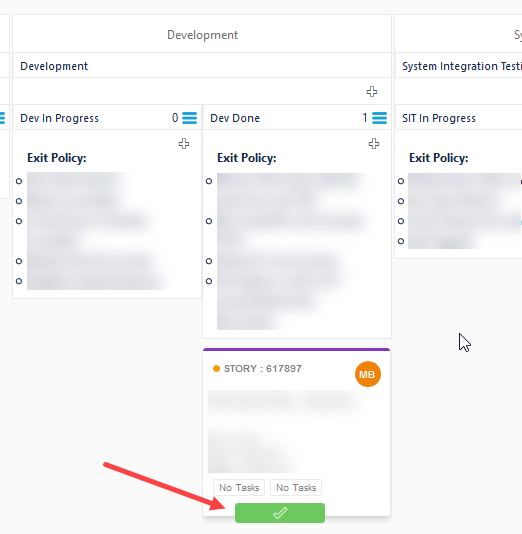Open the Dev In Progress column menu icon
The height and width of the screenshot is (534, 522).
click(189, 118)
